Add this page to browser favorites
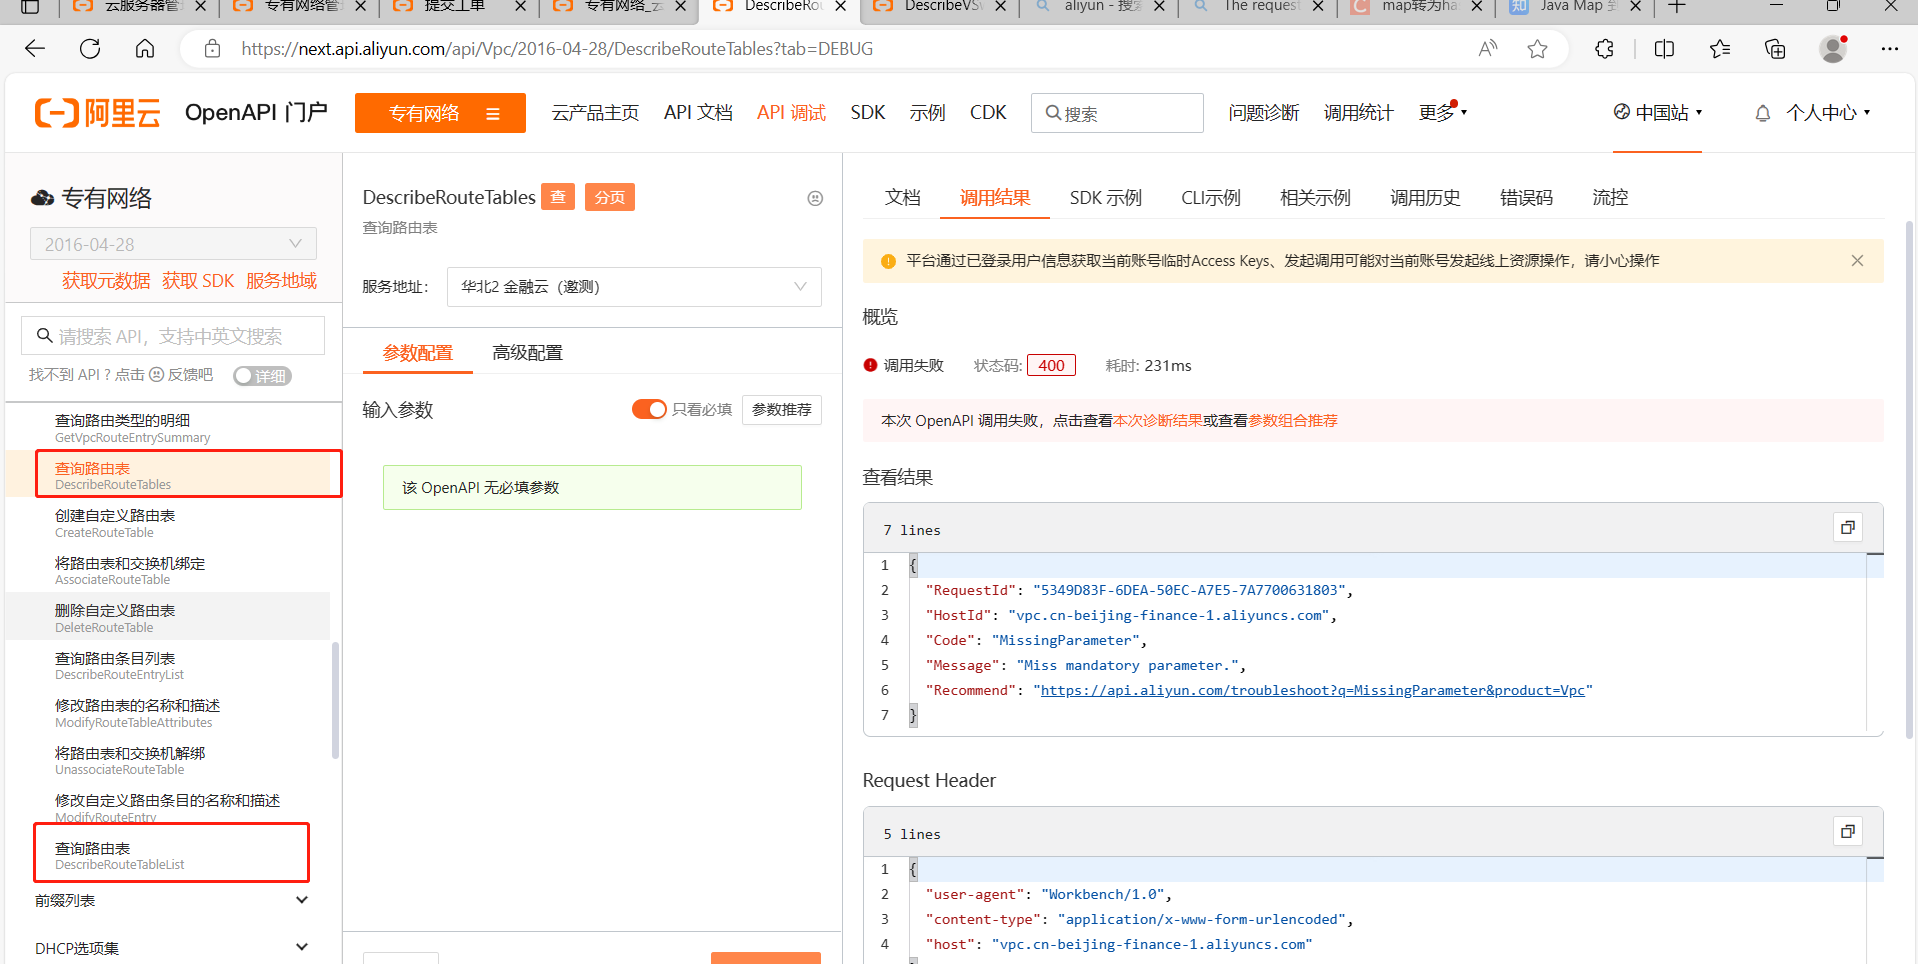This screenshot has height=964, width=1918. tap(1537, 49)
